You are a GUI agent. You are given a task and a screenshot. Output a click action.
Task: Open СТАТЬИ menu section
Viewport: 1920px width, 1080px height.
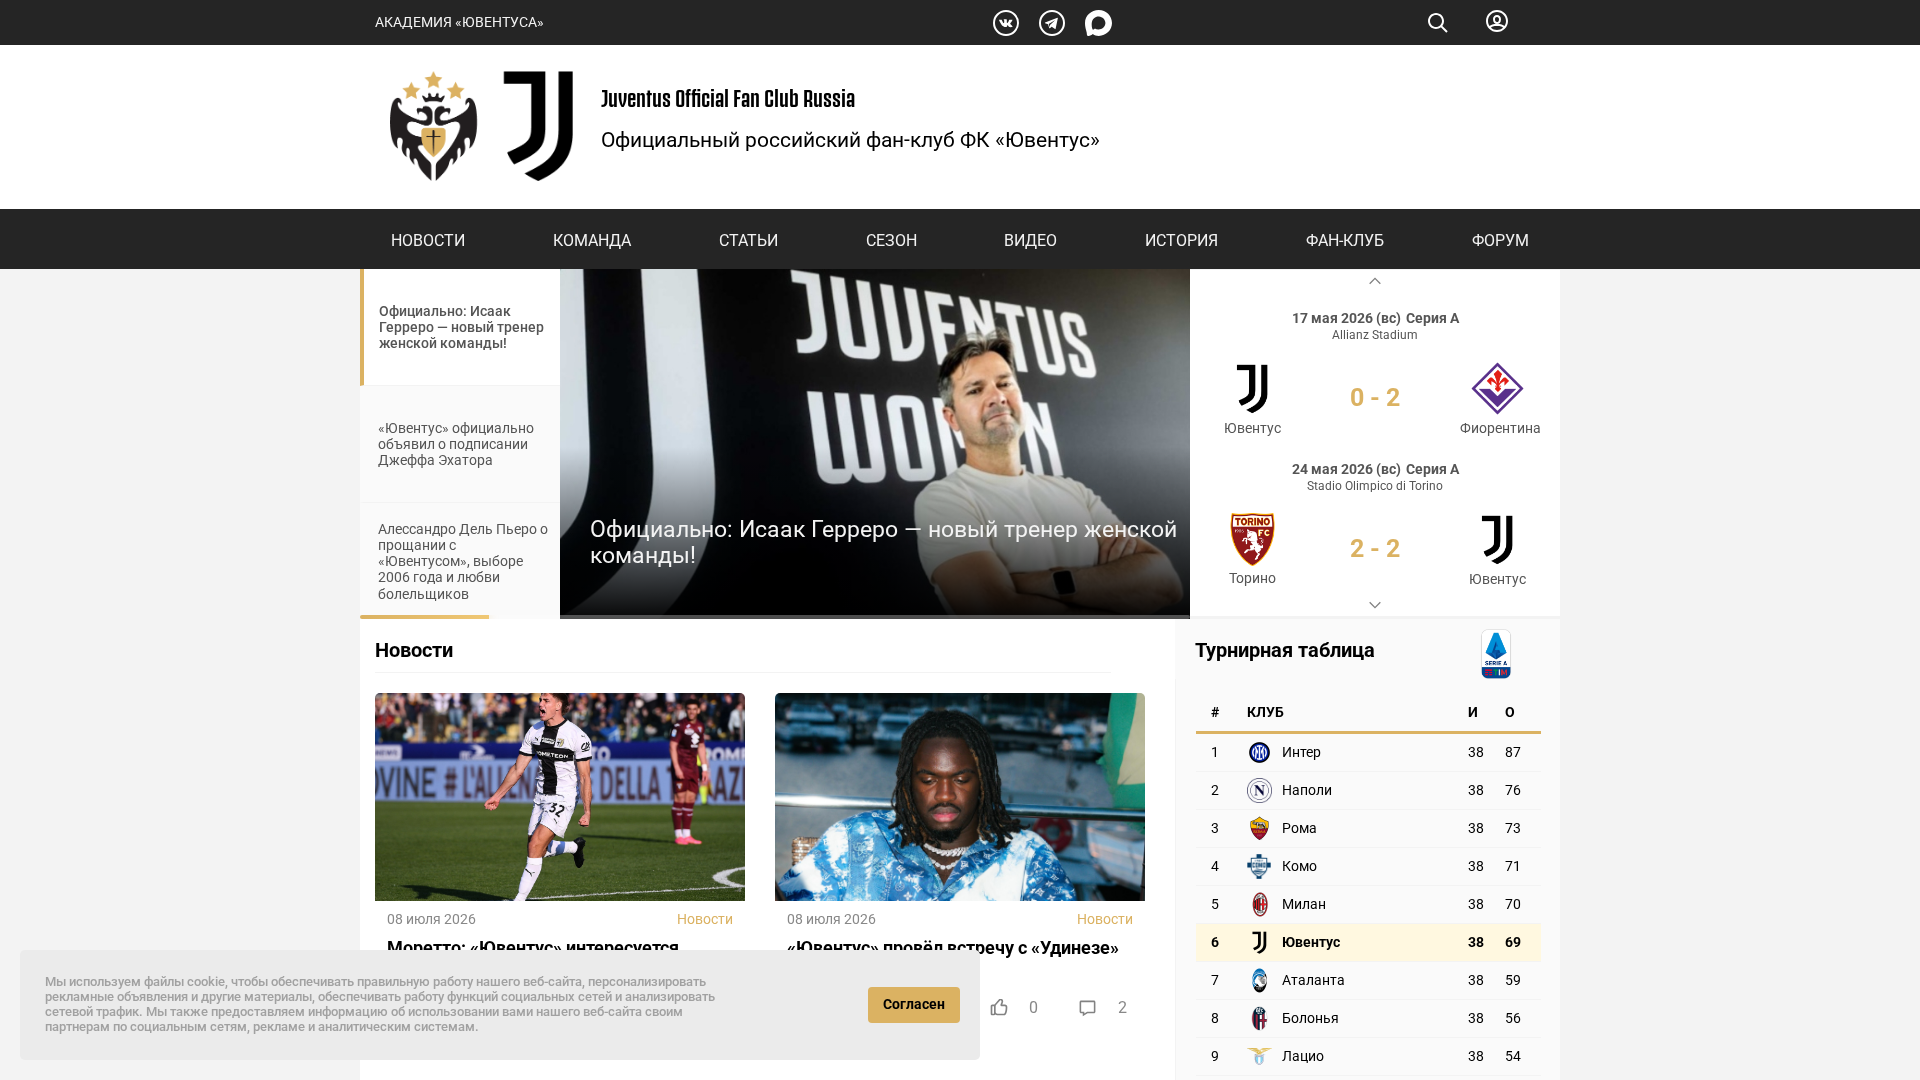pos(748,240)
